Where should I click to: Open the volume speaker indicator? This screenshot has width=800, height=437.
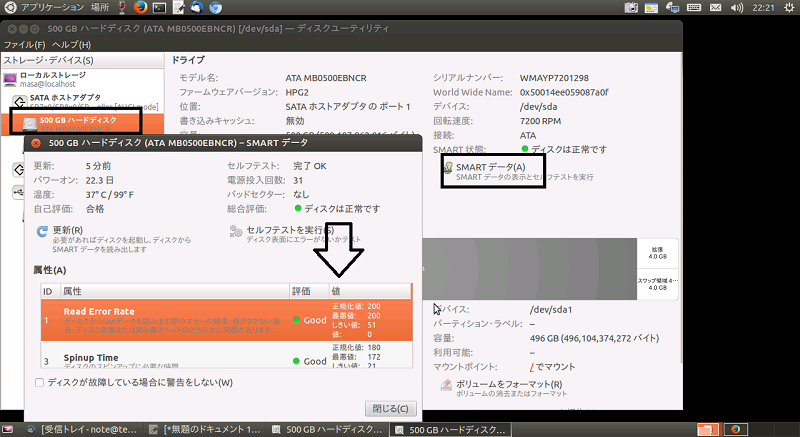coord(737,8)
